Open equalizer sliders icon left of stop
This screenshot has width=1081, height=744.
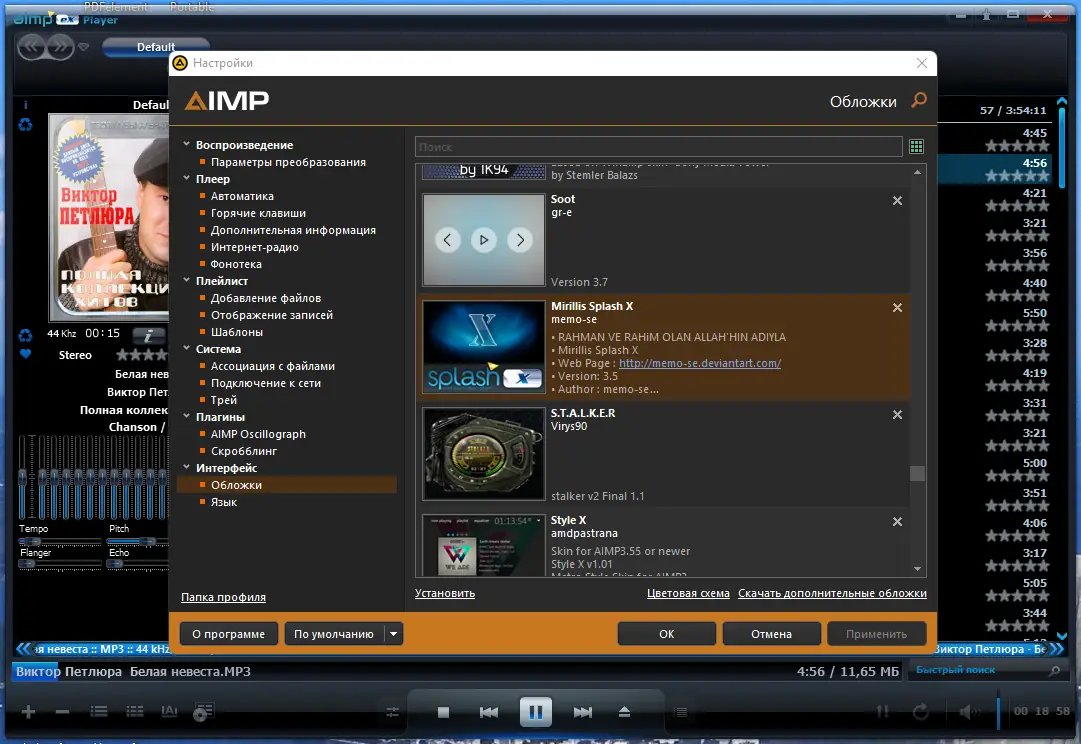[393, 712]
